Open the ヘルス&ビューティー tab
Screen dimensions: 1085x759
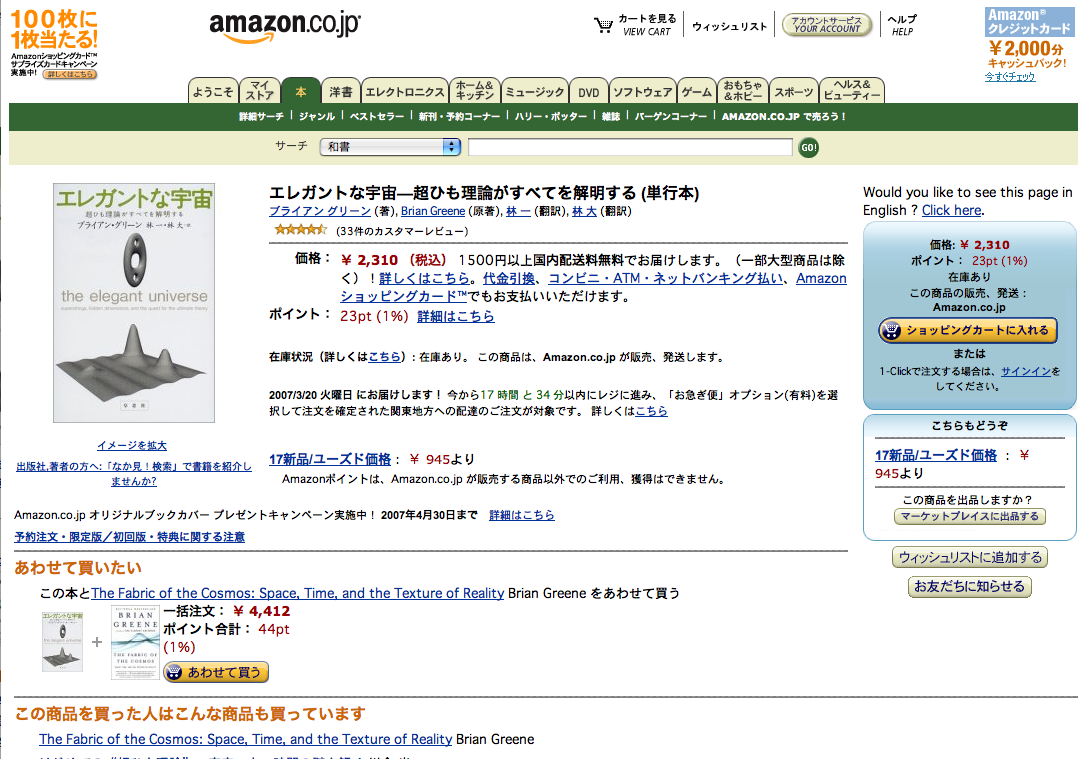(852, 91)
